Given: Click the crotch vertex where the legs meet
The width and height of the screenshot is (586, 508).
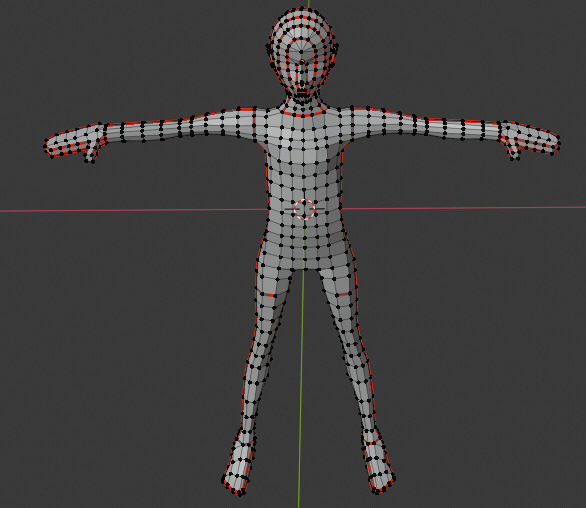Looking at the screenshot, I should coord(303,268).
